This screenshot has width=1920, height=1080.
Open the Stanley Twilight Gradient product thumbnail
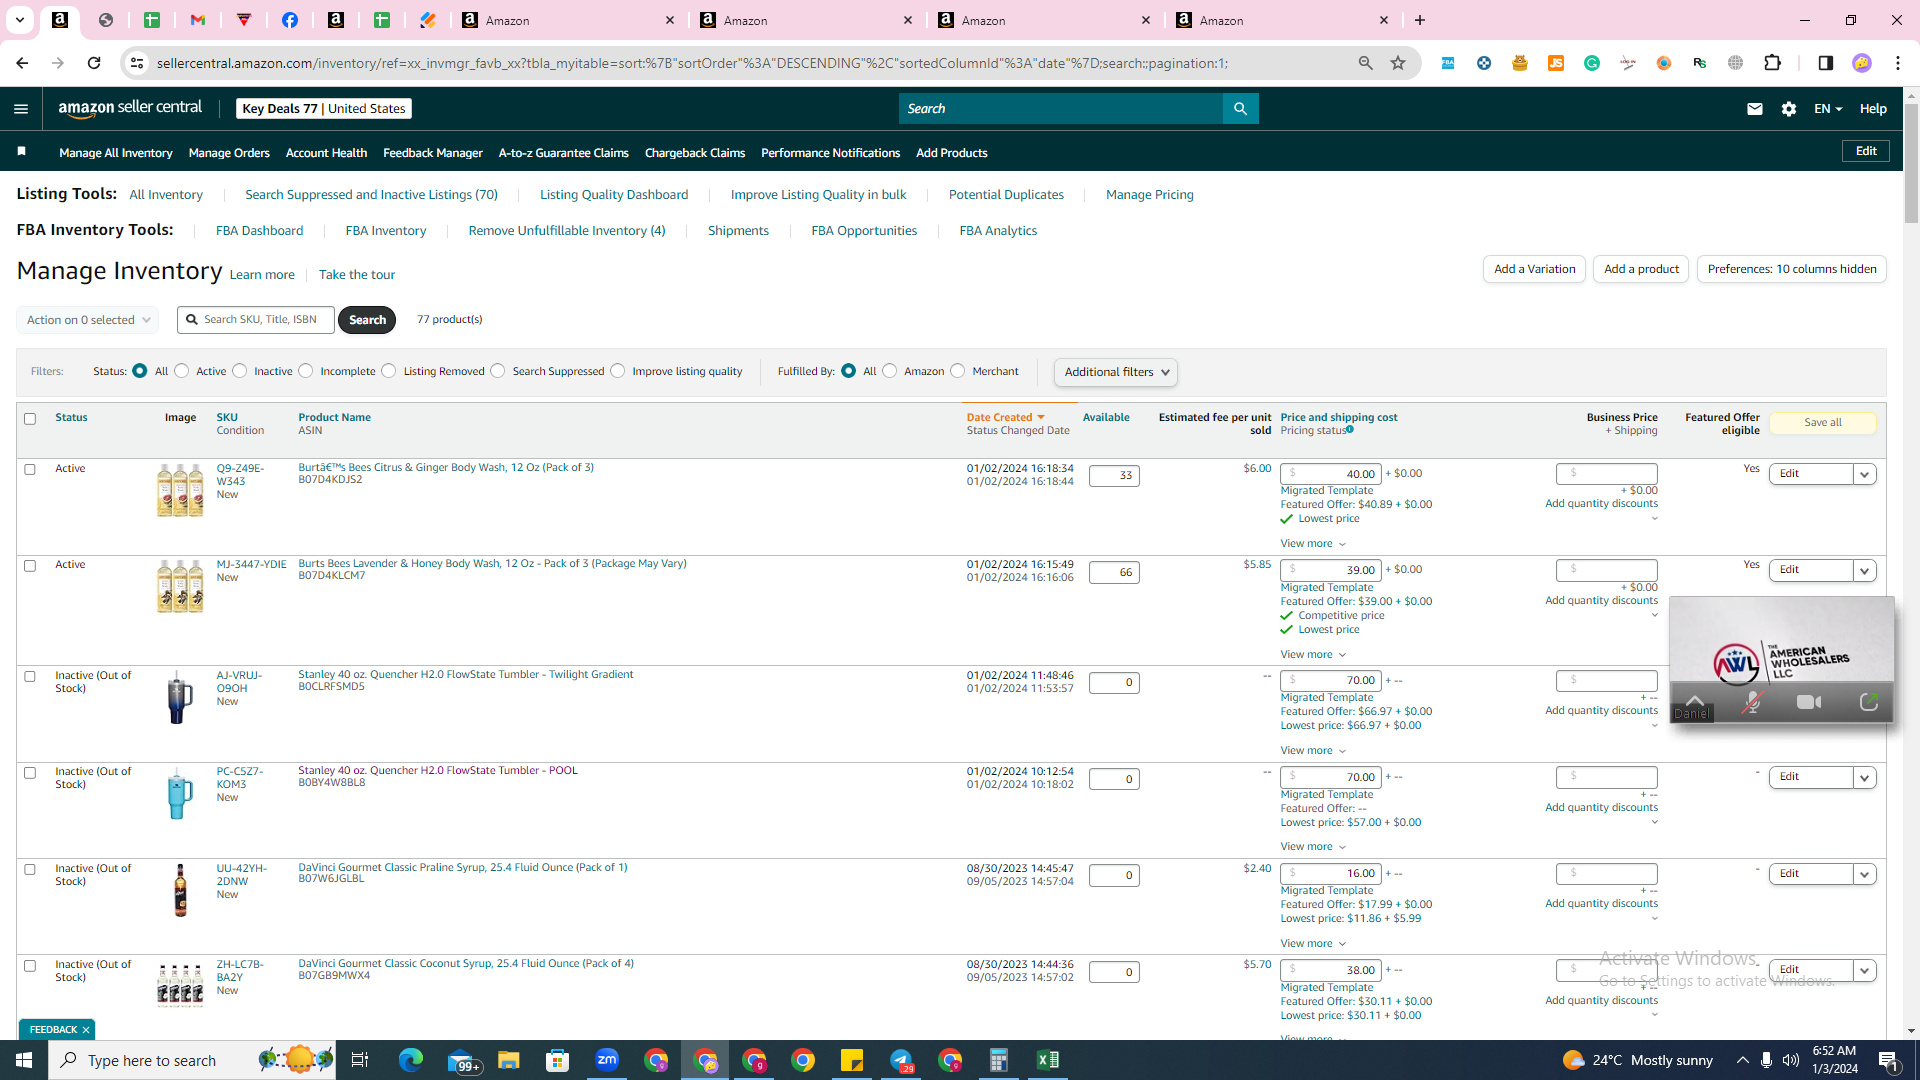(x=180, y=697)
